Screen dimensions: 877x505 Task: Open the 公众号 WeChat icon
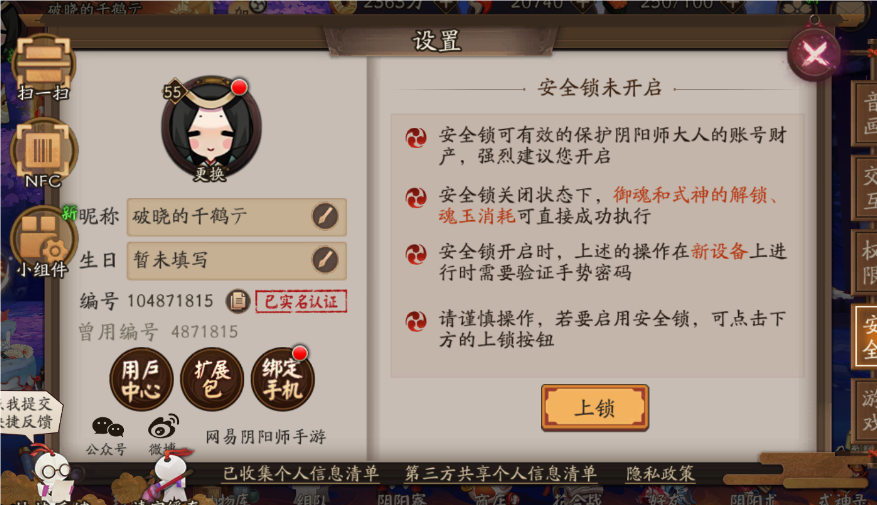coord(107,435)
